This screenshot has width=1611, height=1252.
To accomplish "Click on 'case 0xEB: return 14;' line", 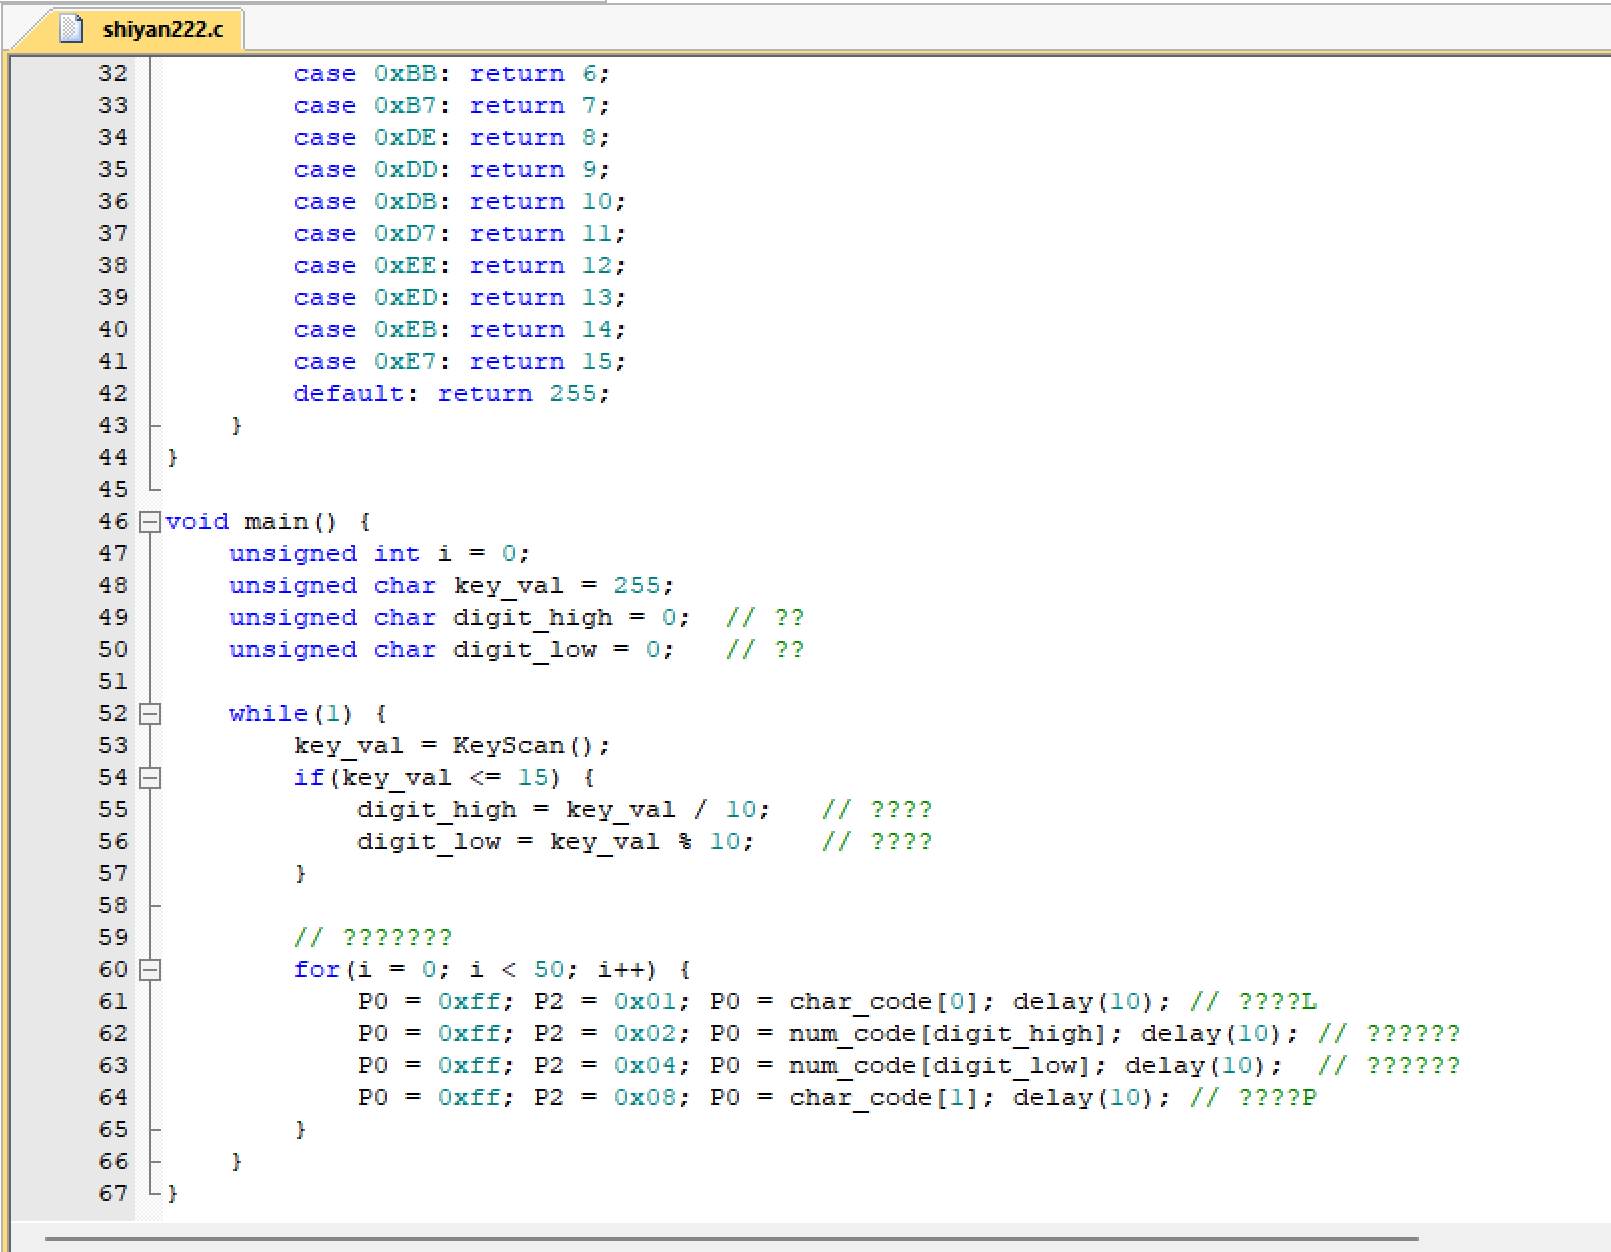I will tap(459, 330).
